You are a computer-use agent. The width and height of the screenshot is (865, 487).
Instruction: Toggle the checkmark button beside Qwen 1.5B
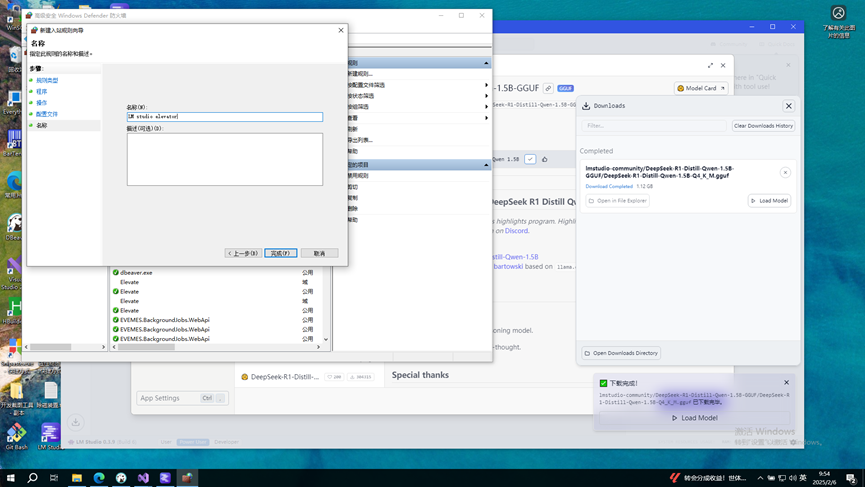530,159
